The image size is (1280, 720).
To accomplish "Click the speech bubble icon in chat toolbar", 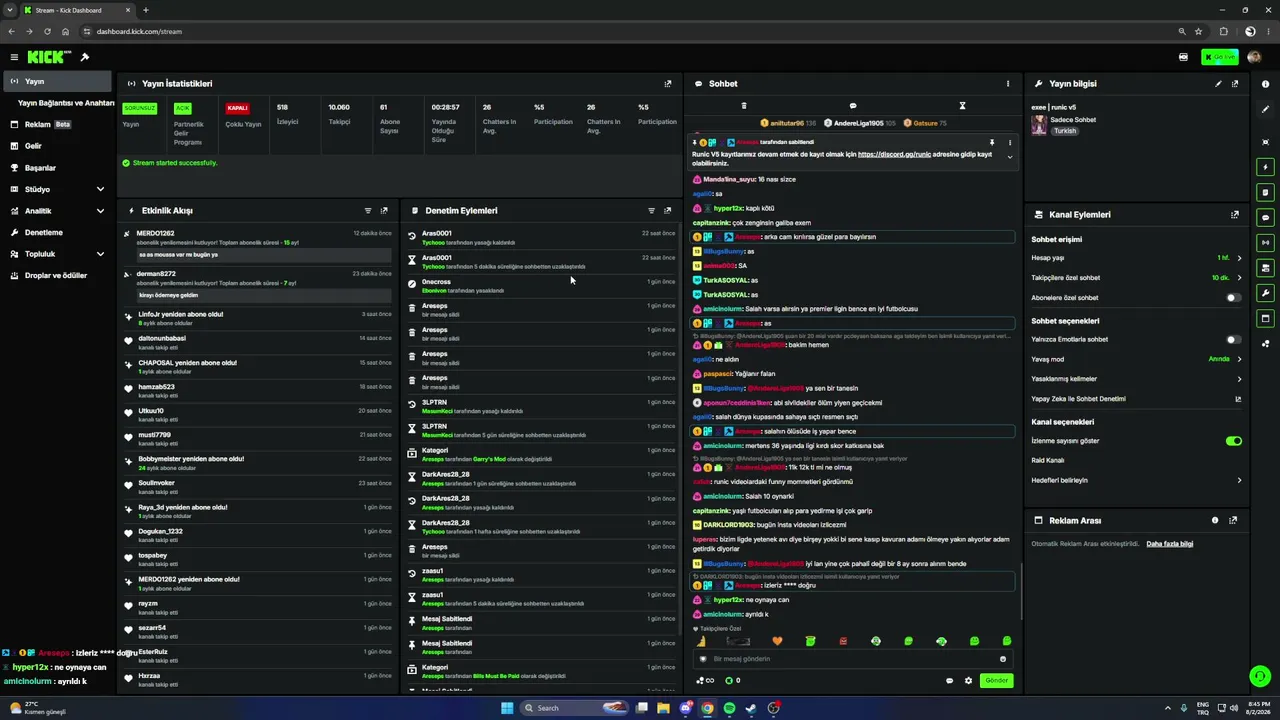I will [853, 105].
